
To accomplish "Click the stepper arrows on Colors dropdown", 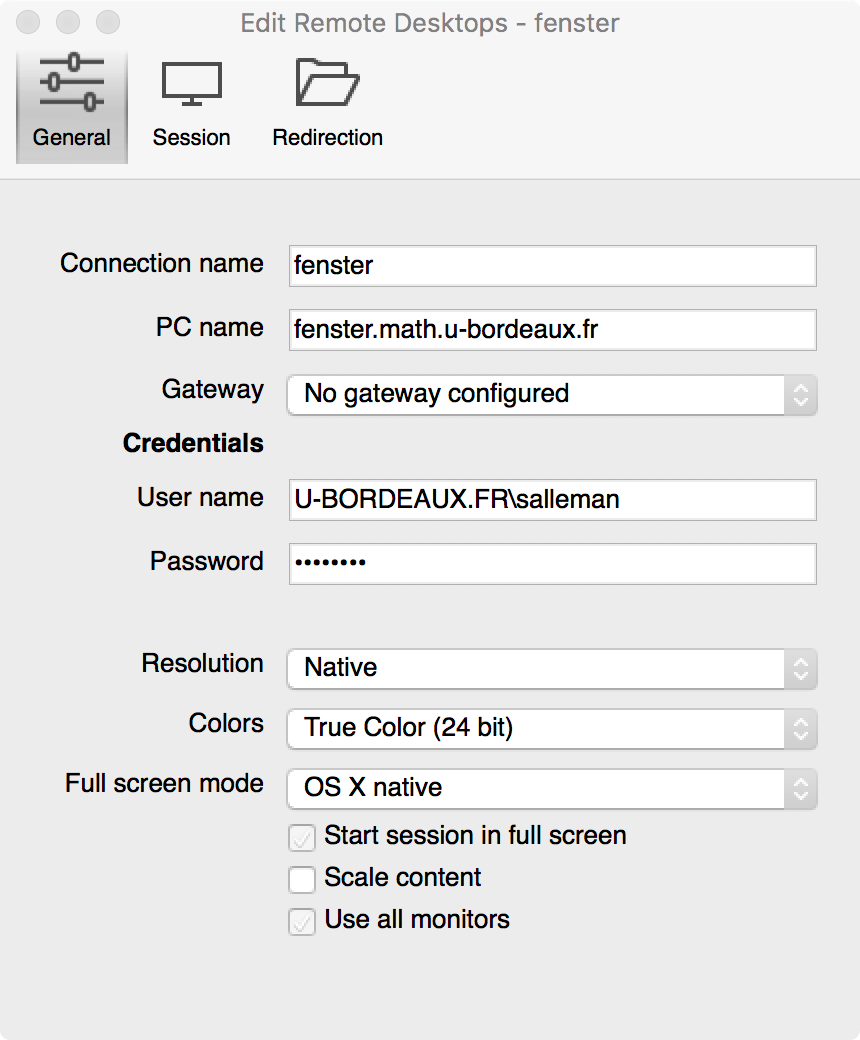I will (800, 729).
